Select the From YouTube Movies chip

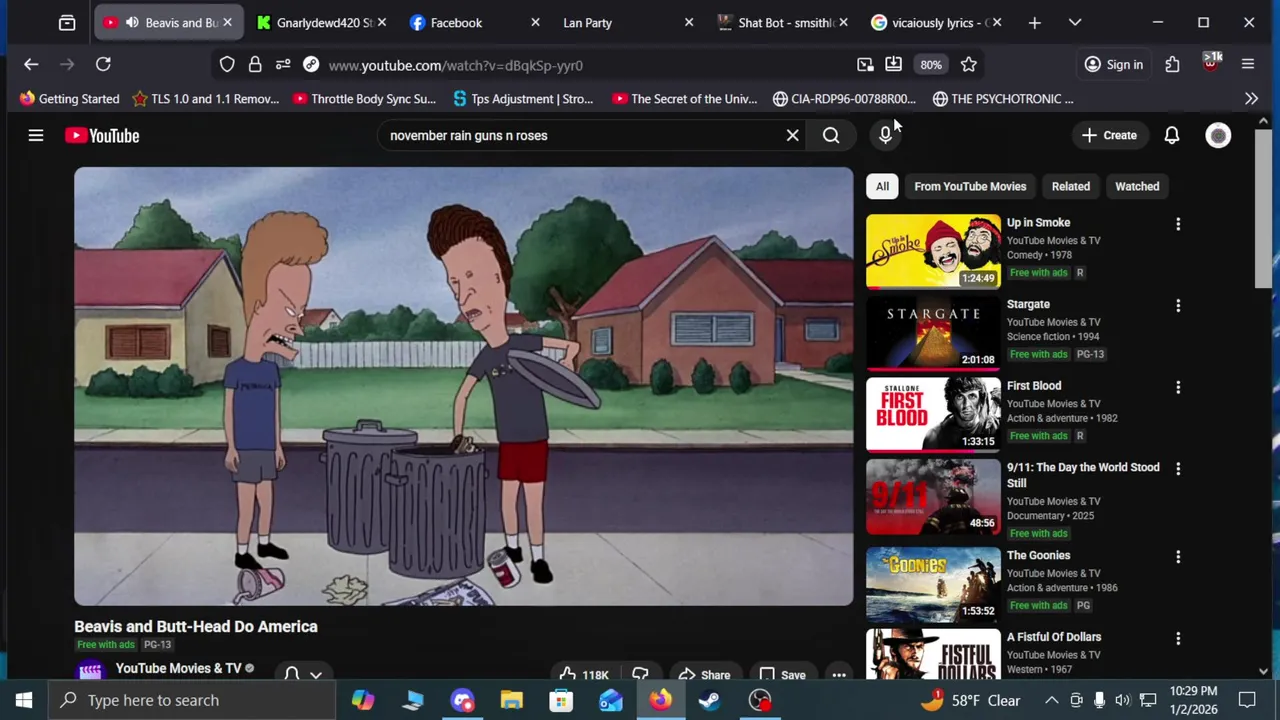click(970, 186)
